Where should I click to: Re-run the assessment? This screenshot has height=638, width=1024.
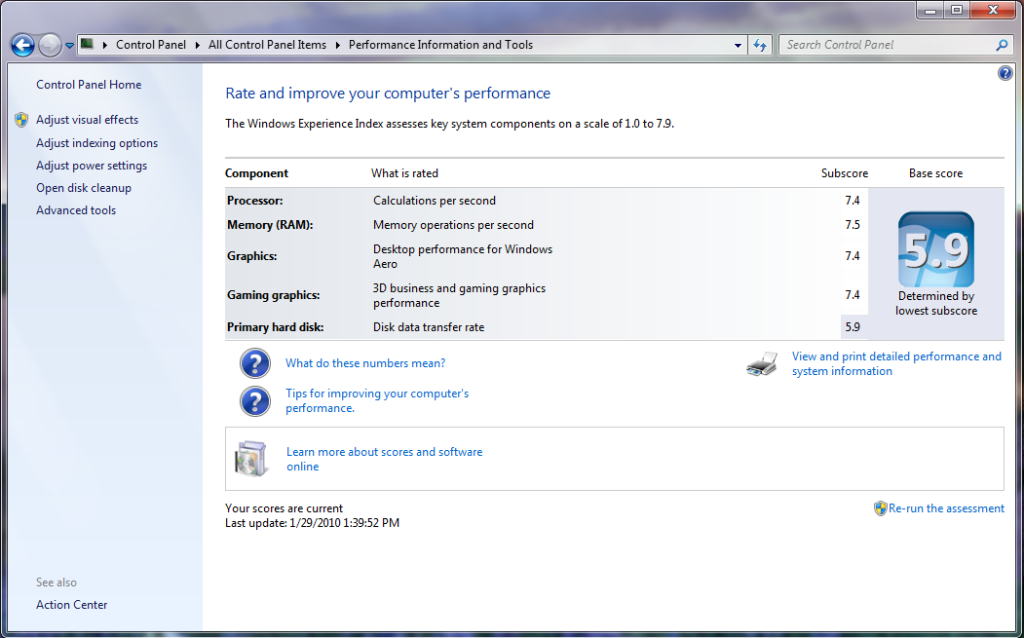pos(945,508)
